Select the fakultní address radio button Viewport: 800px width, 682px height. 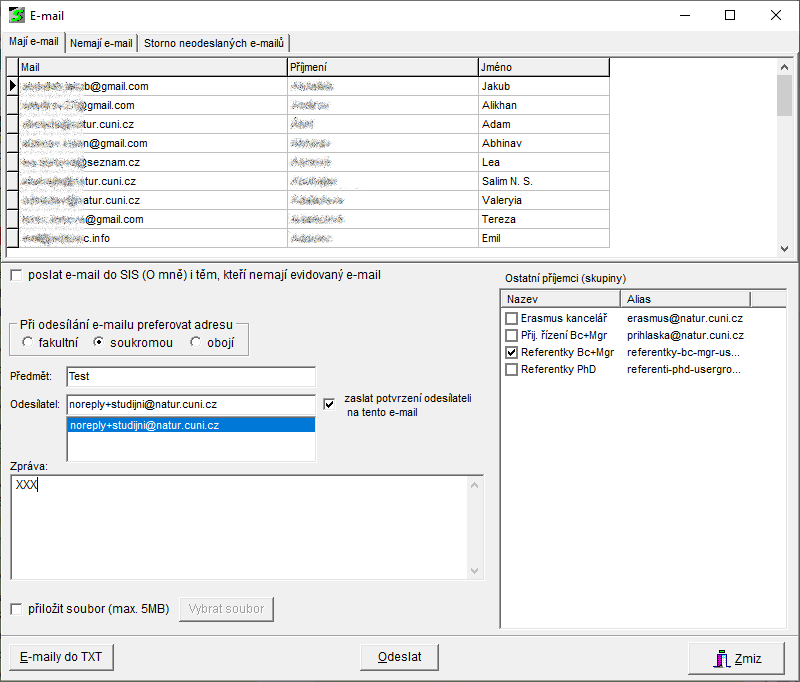click(28, 343)
